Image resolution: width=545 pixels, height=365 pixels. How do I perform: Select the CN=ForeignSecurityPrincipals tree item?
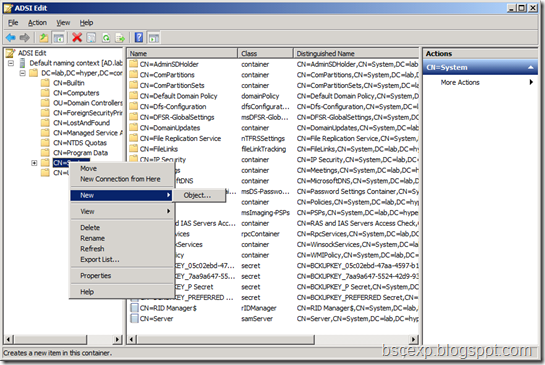[x=88, y=113]
